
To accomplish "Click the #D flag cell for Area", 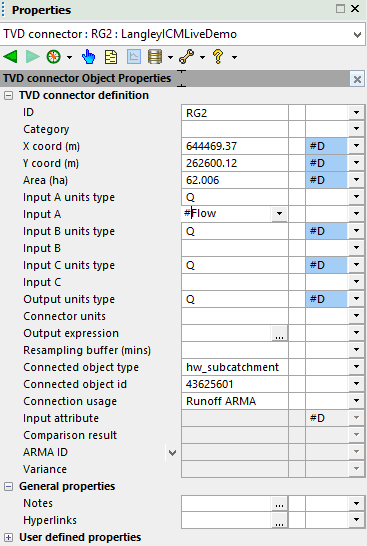I will coord(326,180).
